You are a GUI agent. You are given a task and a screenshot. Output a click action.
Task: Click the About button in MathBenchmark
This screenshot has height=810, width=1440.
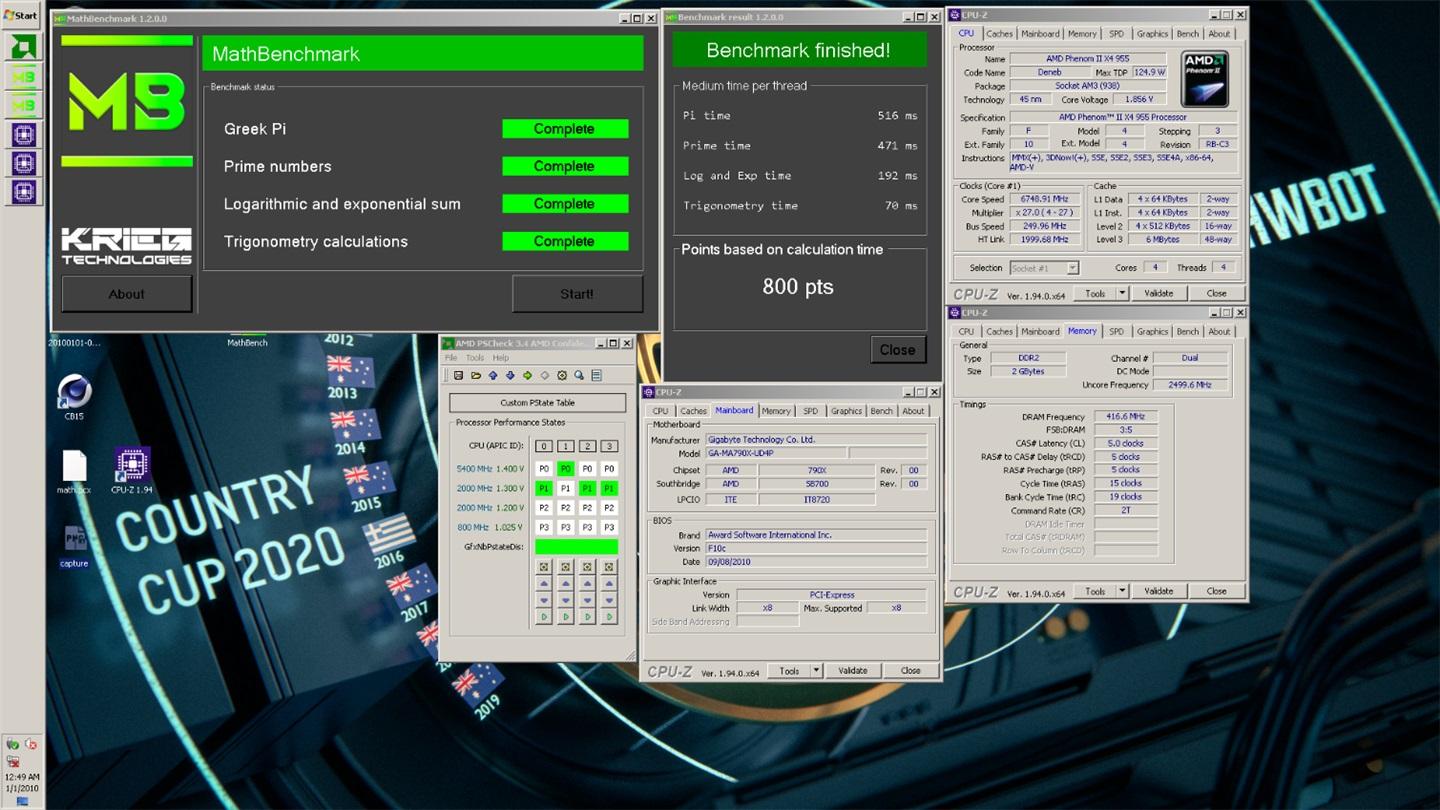tap(127, 294)
